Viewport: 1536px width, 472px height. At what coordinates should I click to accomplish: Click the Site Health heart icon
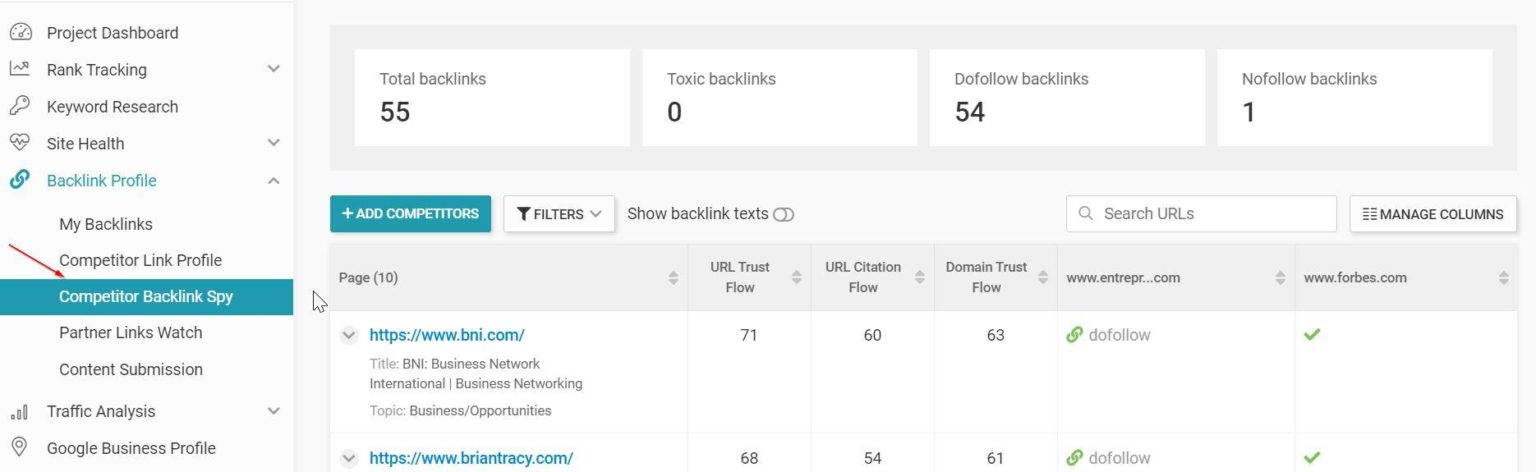tap(19, 143)
